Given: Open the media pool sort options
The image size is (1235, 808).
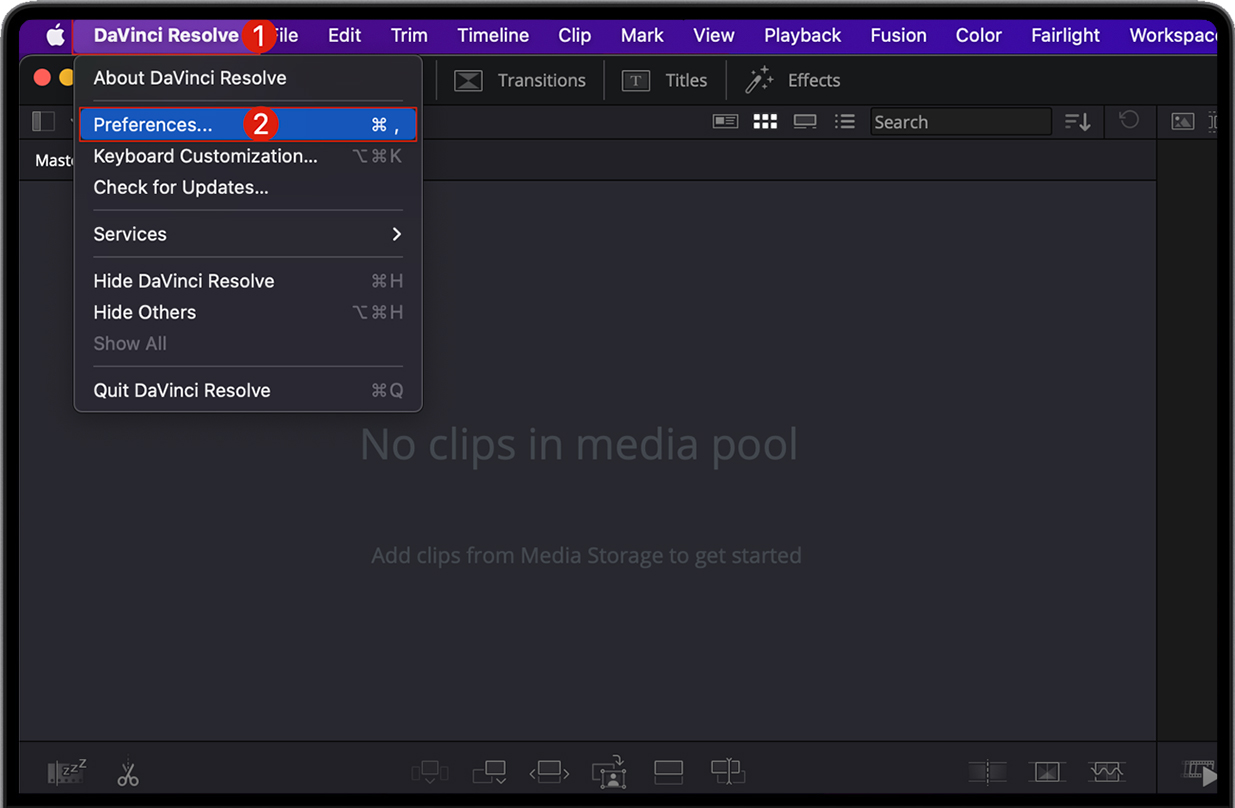Looking at the screenshot, I should [1077, 122].
